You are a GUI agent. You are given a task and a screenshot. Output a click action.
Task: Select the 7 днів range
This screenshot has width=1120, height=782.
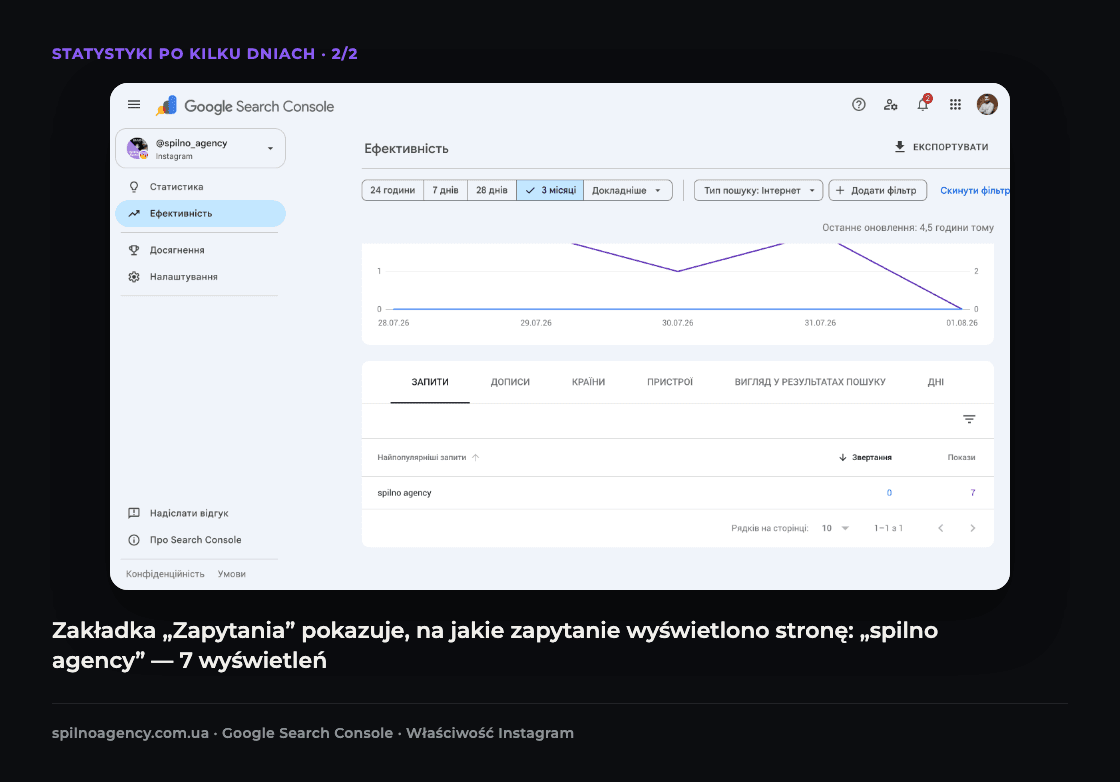(x=445, y=191)
